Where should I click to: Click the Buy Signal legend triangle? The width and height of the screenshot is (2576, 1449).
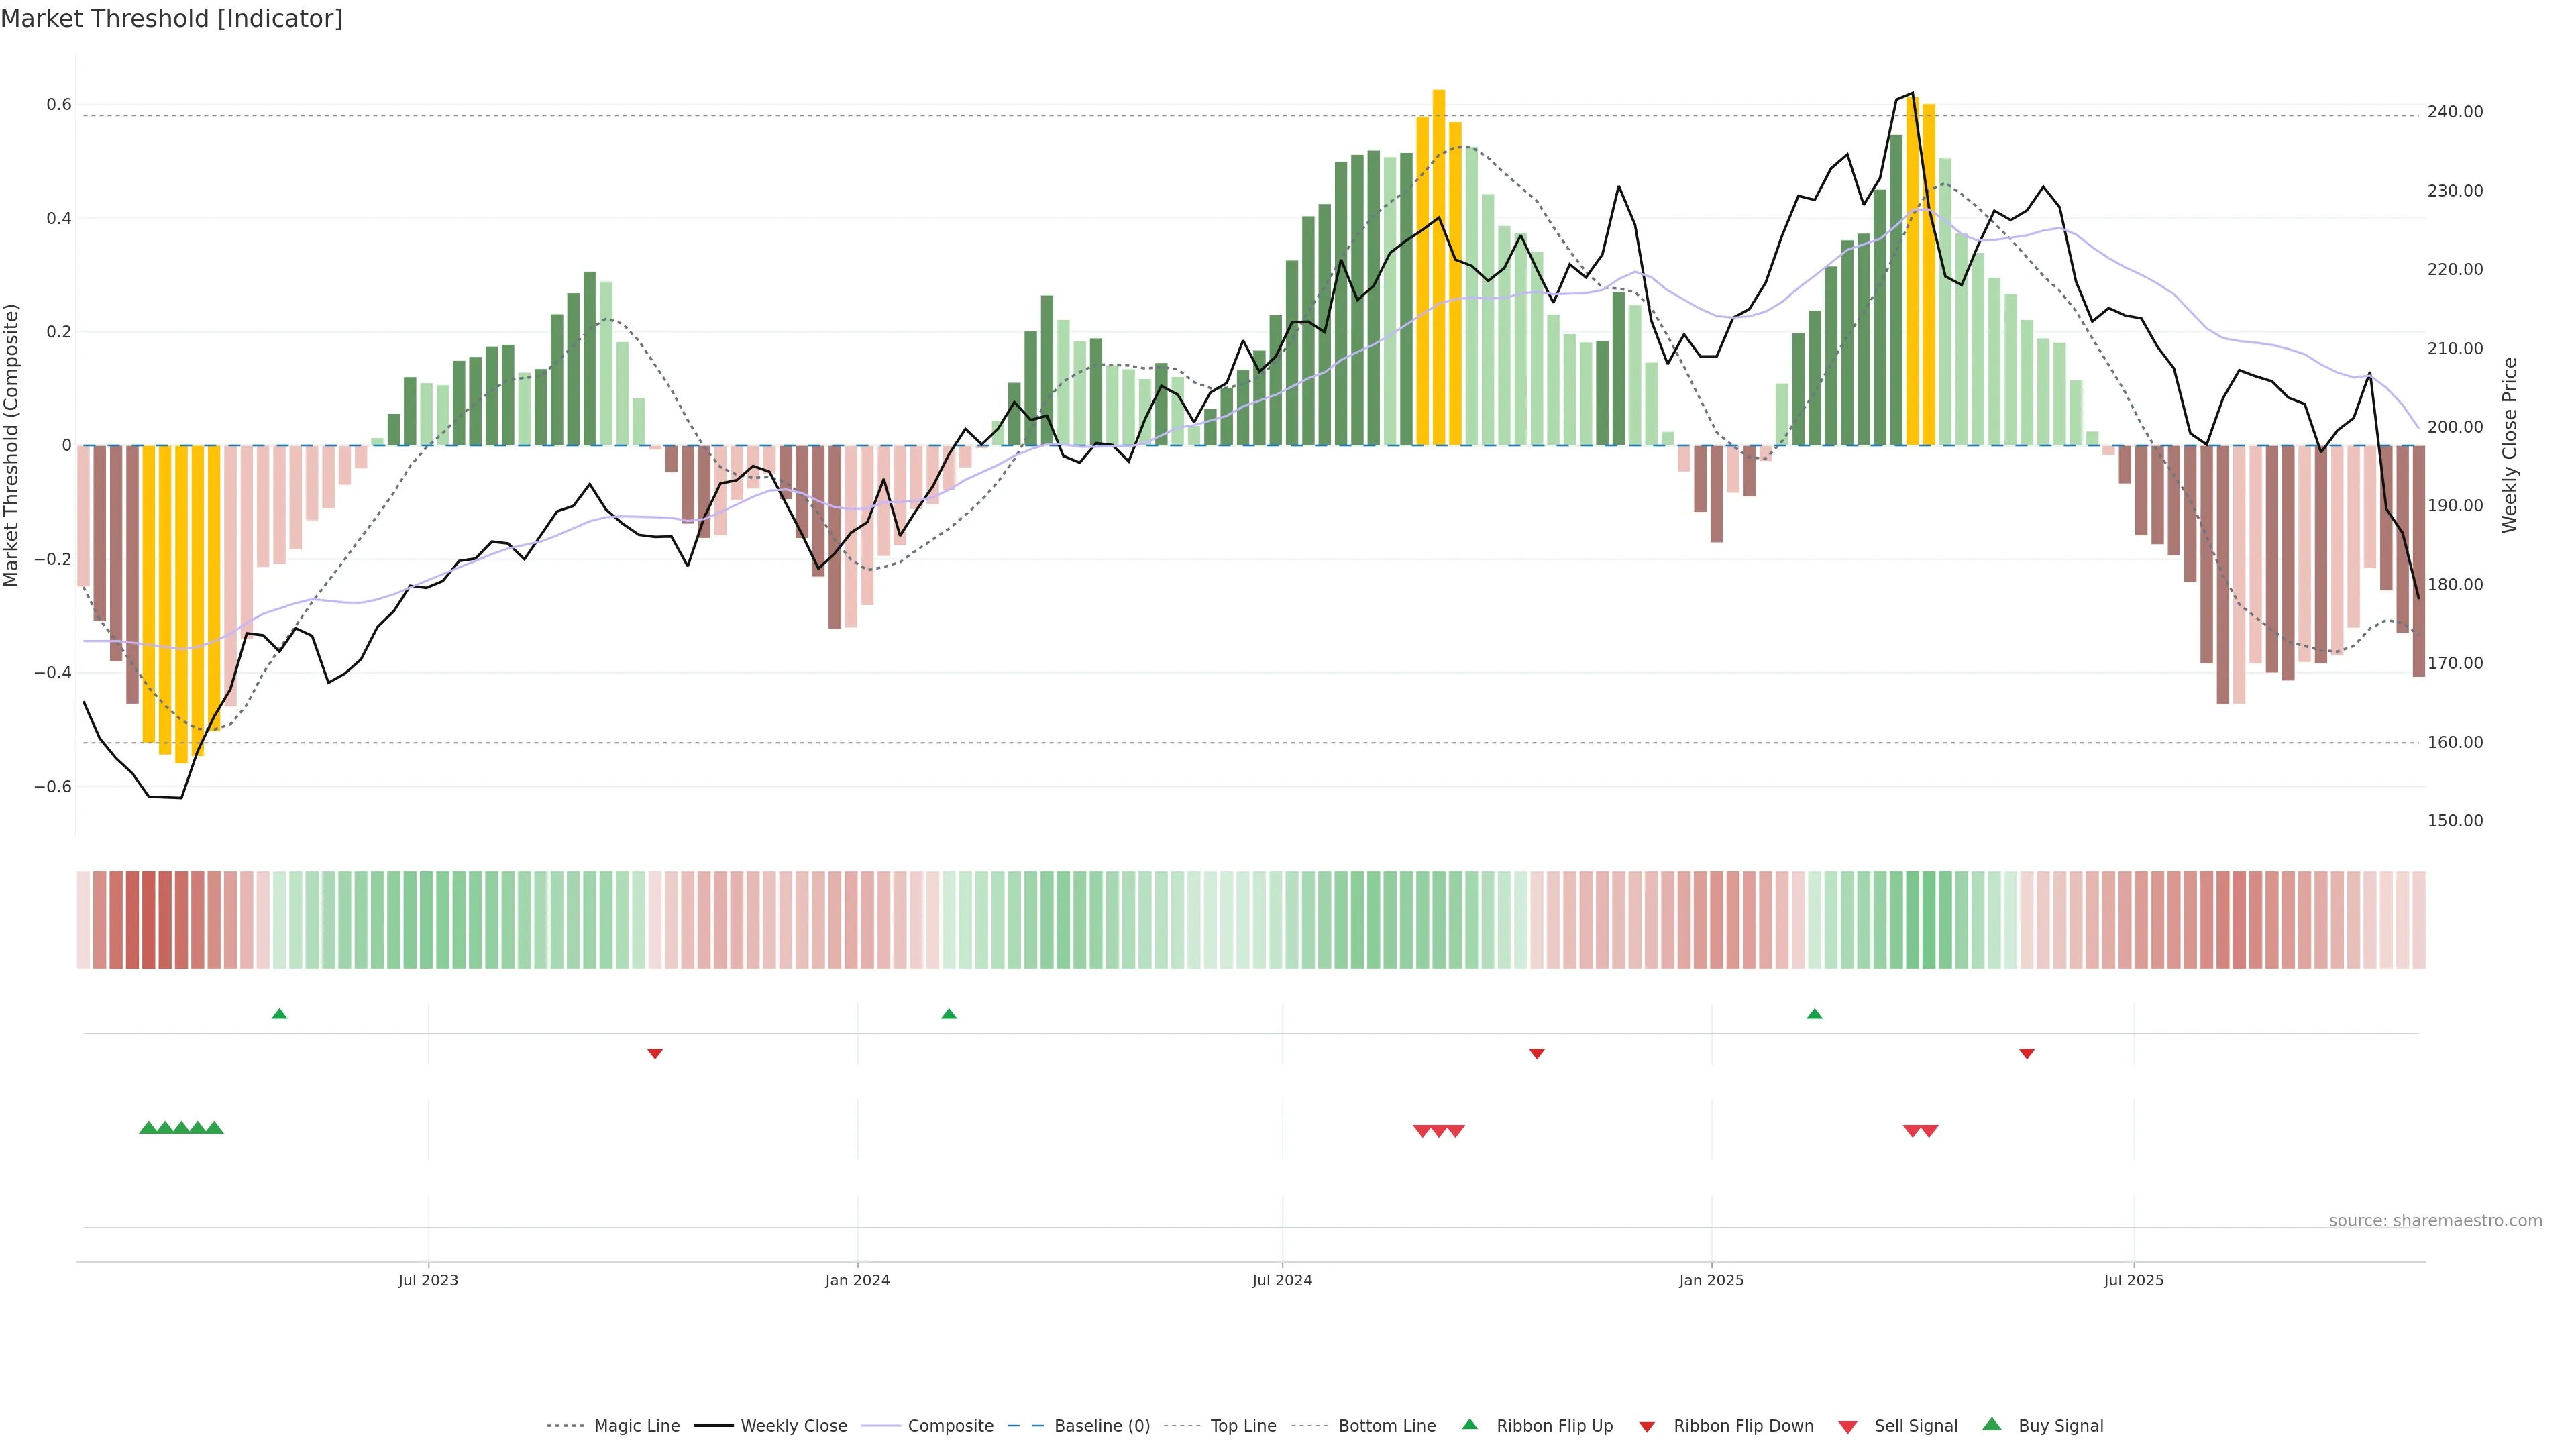1992,1424
